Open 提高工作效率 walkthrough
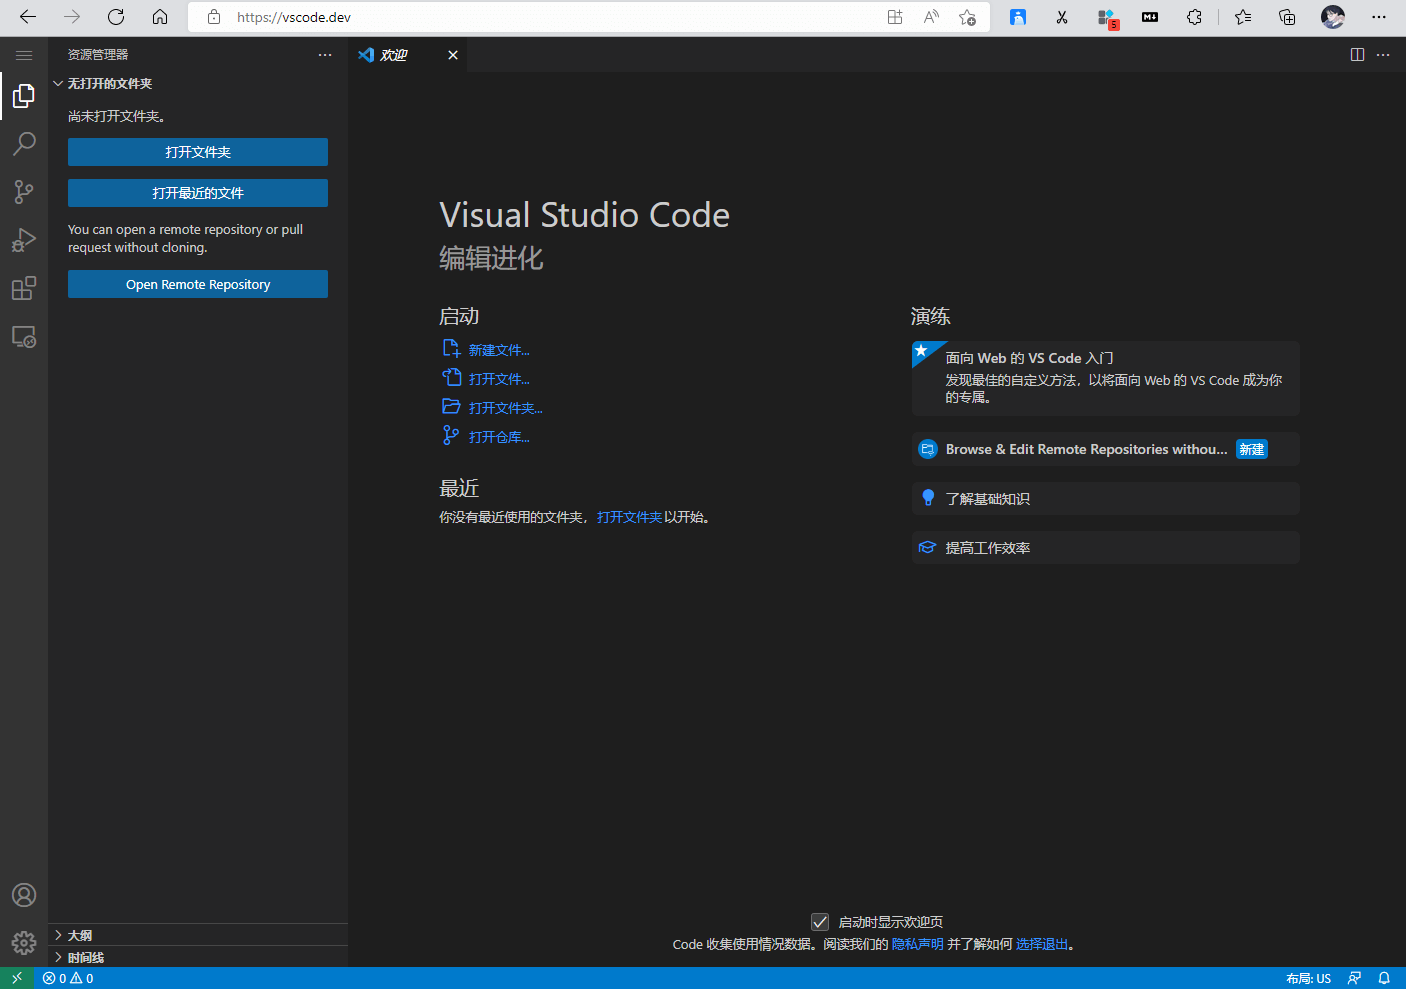This screenshot has height=989, width=1406. tap(1105, 547)
